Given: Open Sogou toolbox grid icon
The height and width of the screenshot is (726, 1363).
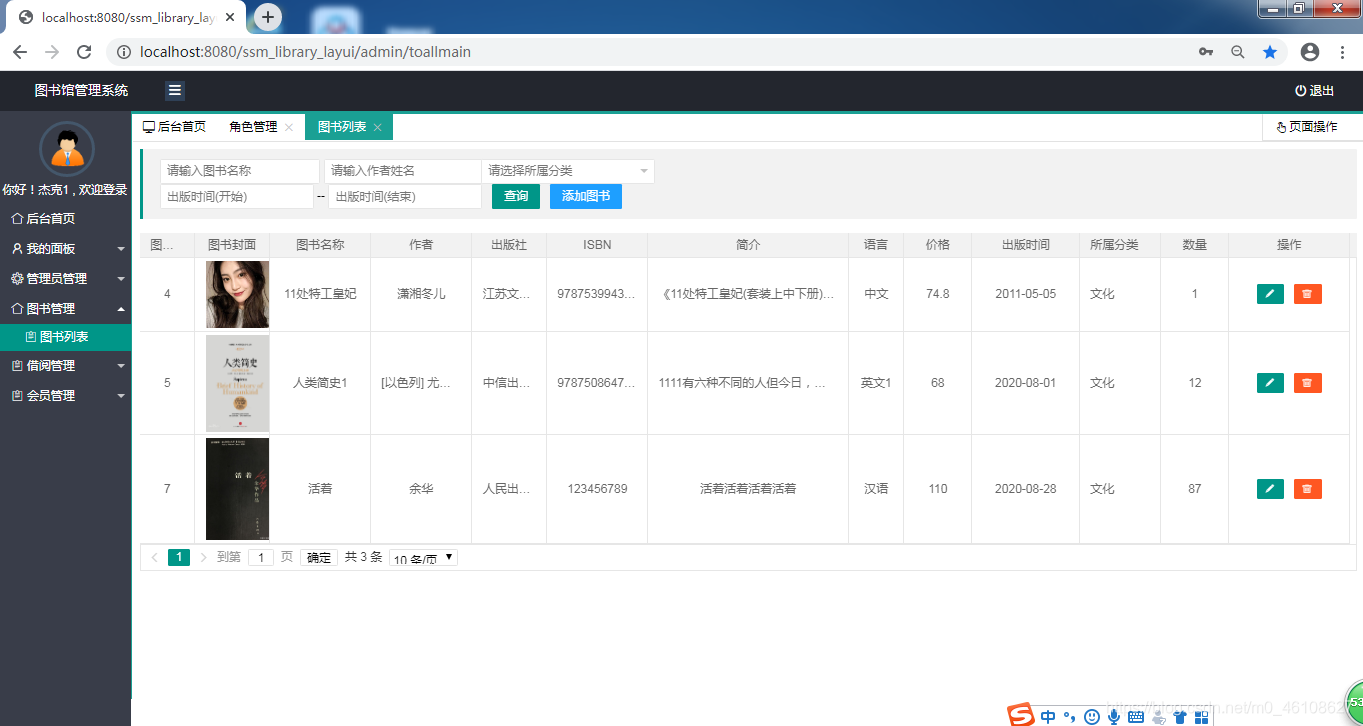Looking at the screenshot, I should tap(1202, 716).
